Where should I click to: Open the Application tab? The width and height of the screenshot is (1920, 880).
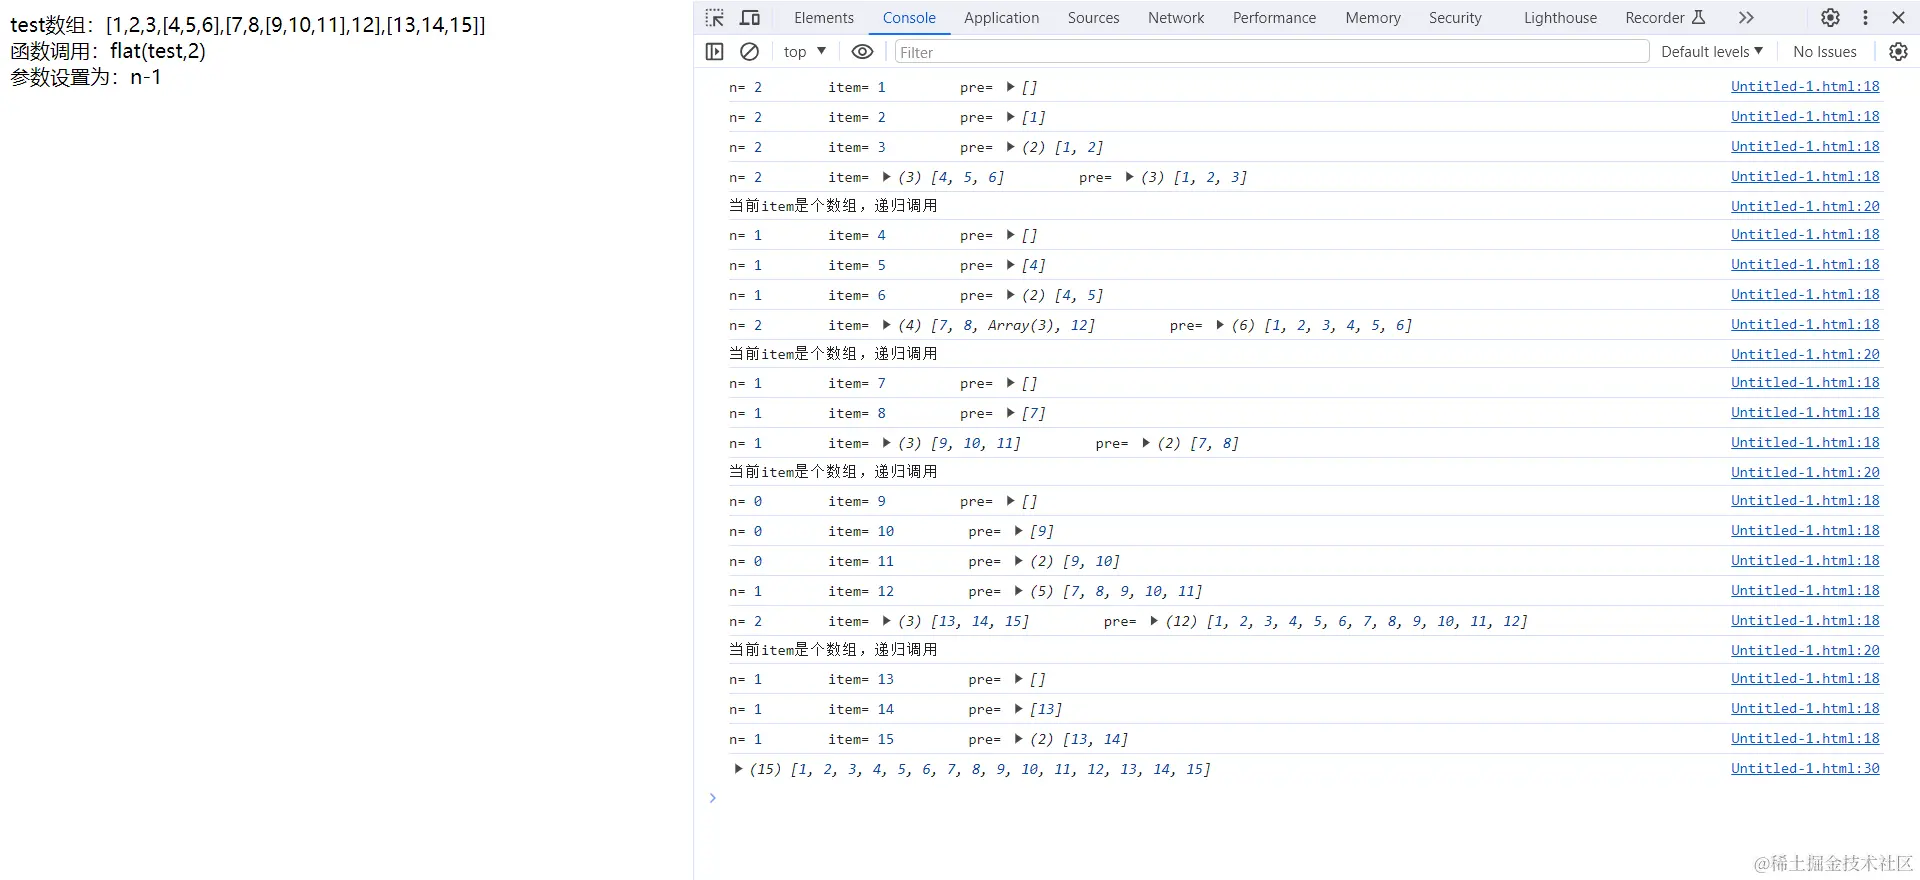tap(1001, 18)
